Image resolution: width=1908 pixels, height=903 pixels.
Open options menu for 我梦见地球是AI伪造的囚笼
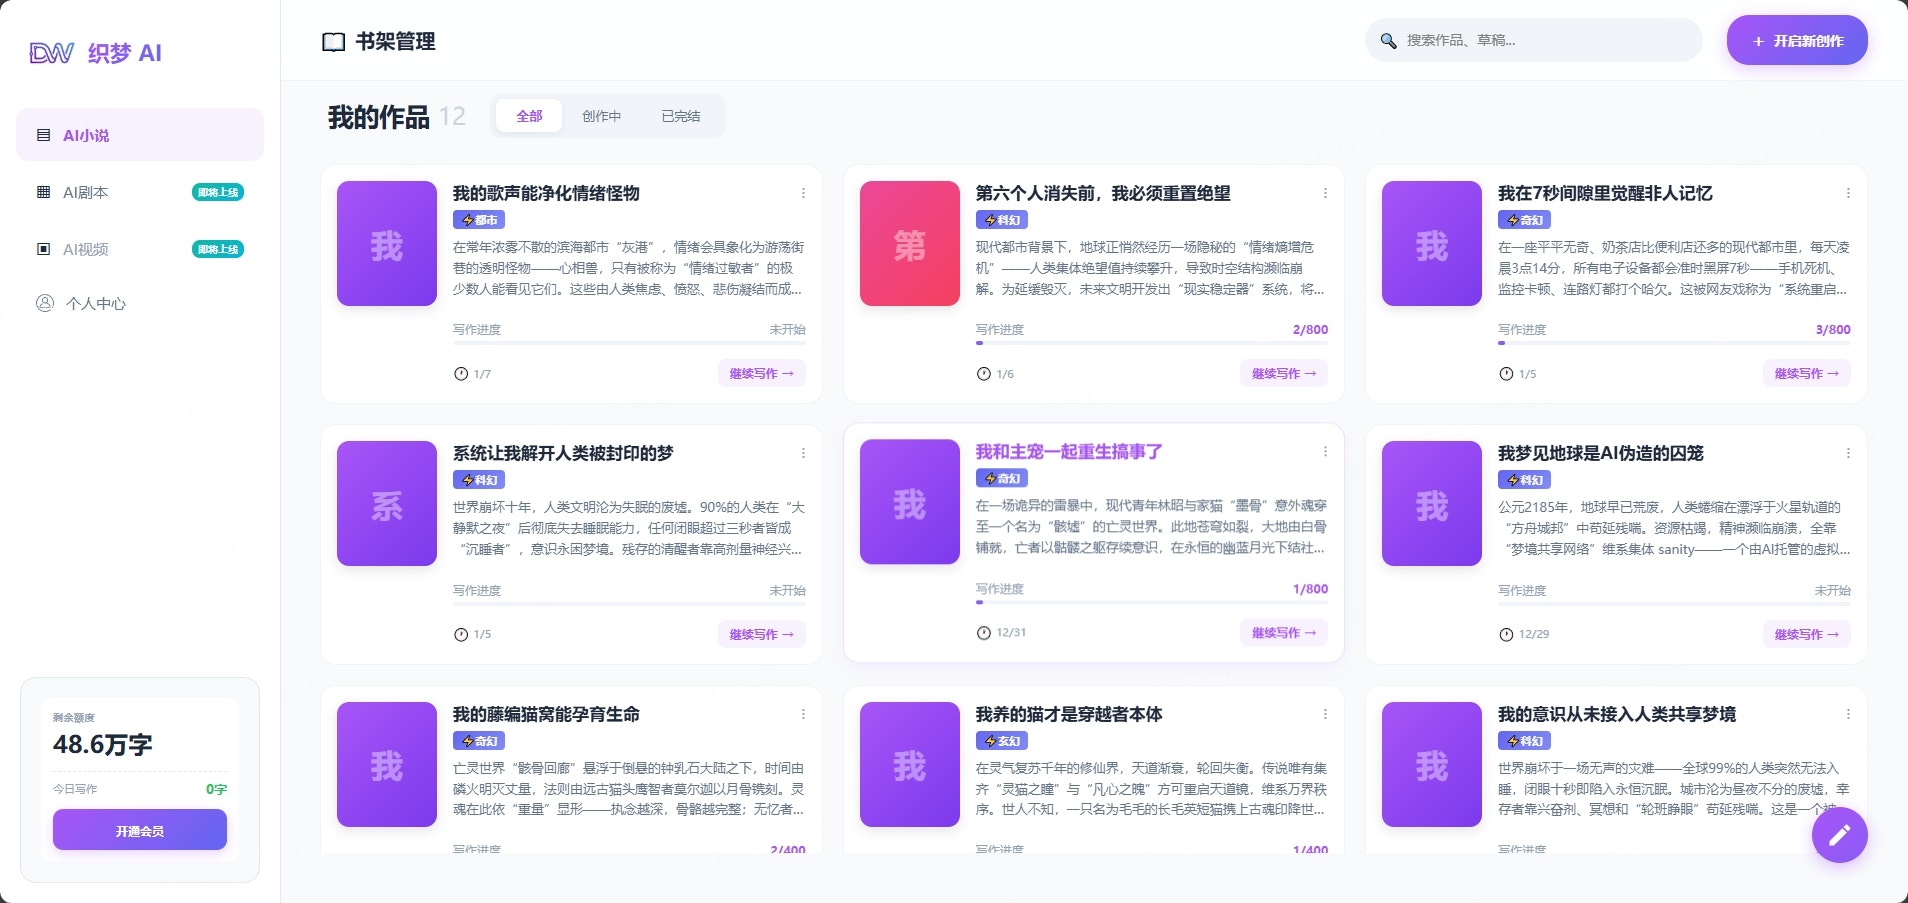1846,453
